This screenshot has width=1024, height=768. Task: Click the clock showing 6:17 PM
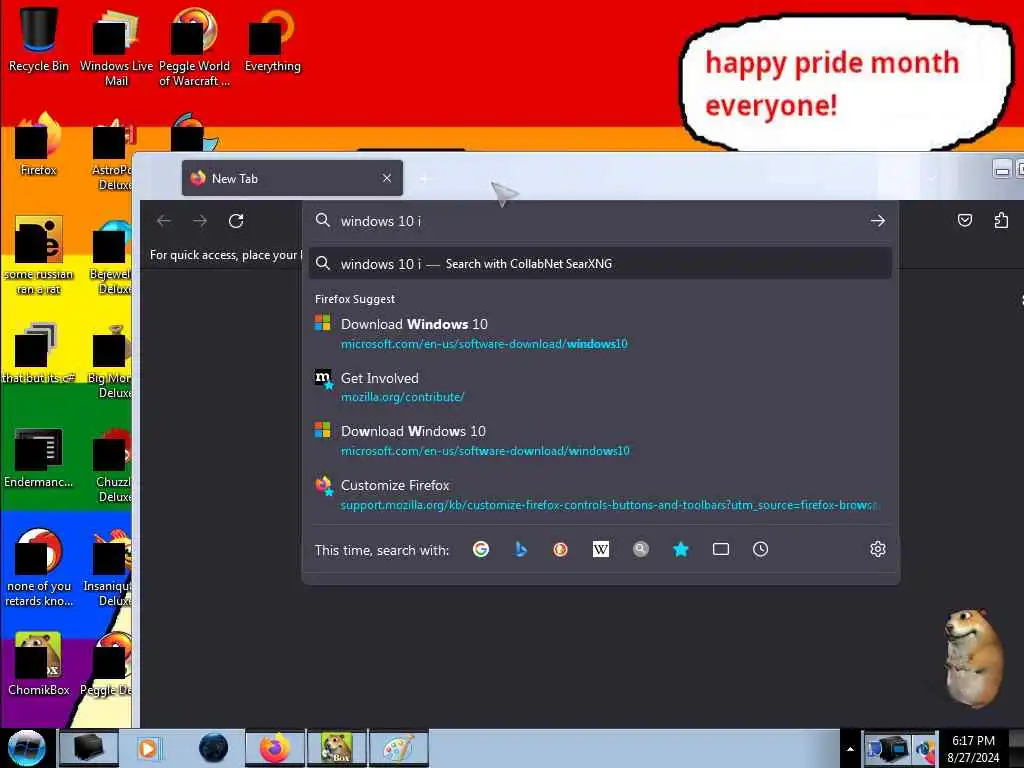pyautogui.click(x=973, y=748)
